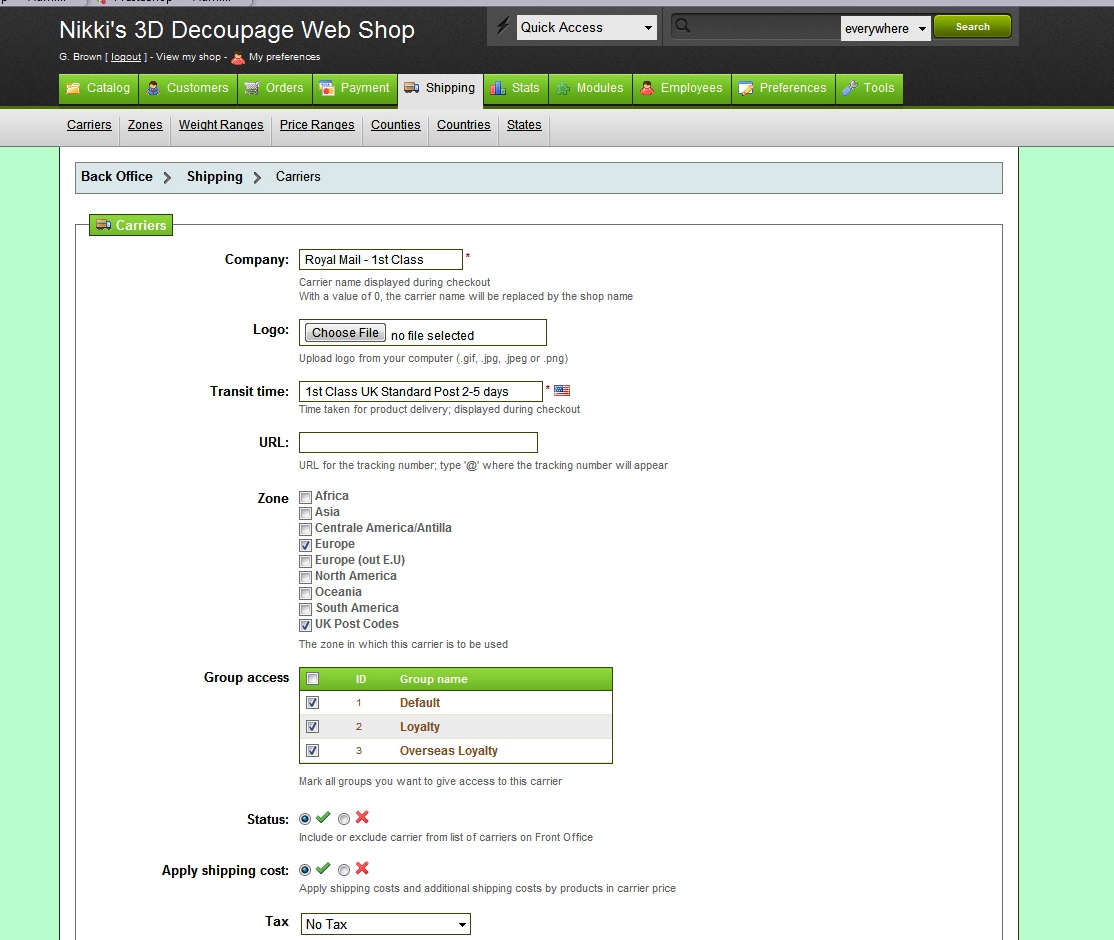Check the Africa zone checkbox
Screen dimensions: 1114x940
click(x=305, y=497)
